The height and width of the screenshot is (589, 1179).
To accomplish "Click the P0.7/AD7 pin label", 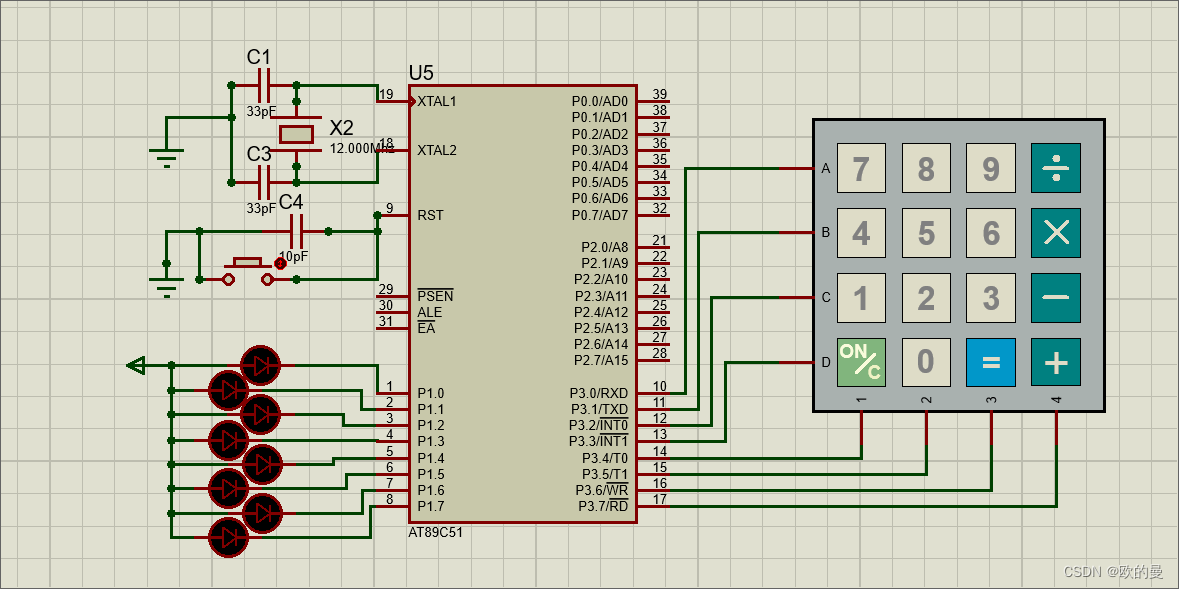I will (600, 215).
